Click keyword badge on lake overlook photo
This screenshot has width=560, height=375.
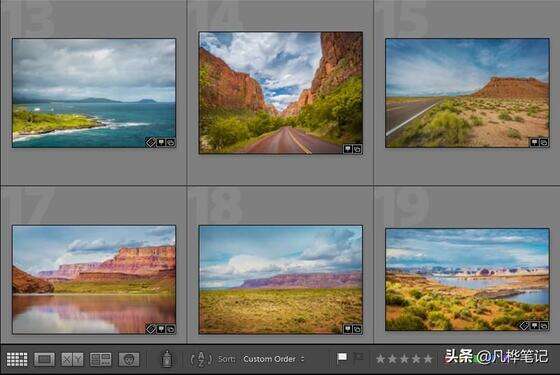(524, 326)
